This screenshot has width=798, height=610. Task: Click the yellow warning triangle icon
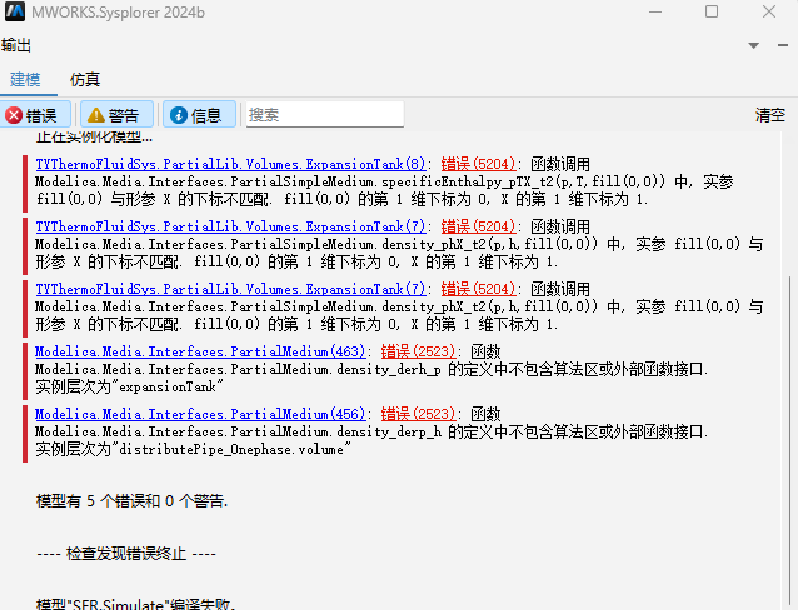tap(96, 115)
